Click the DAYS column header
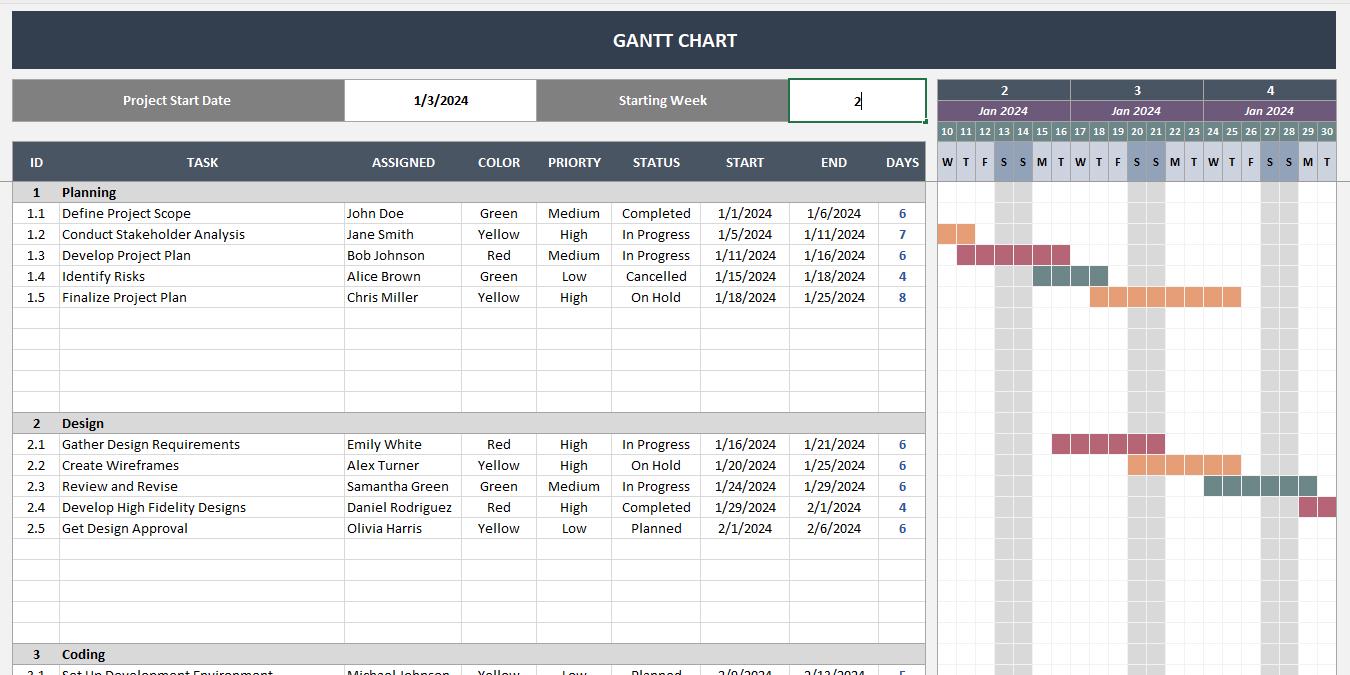 click(902, 162)
